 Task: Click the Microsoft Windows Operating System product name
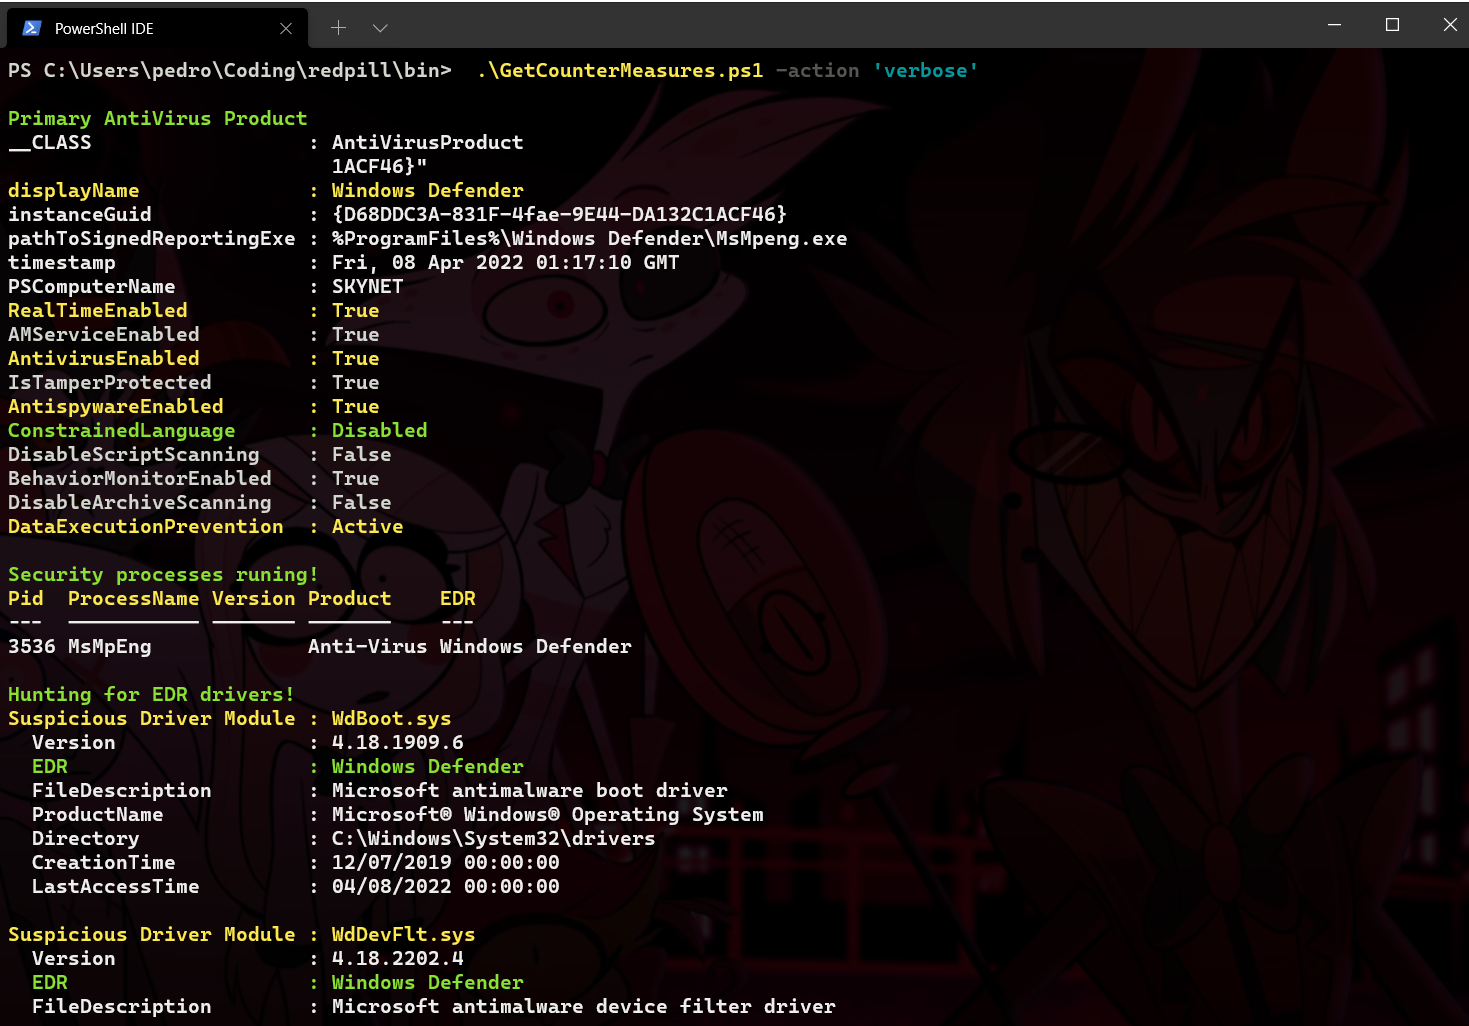tap(547, 815)
